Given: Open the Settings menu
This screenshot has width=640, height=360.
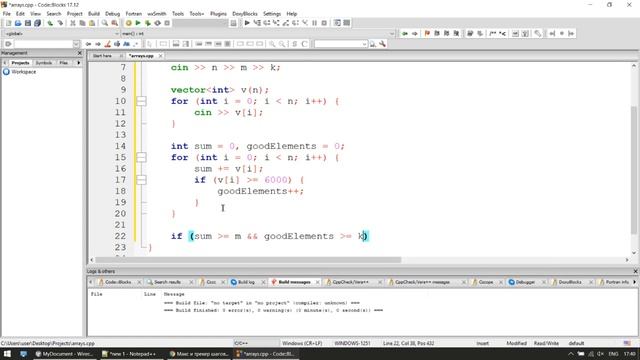Looking at the screenshot, I should pyautogui.click(x=272, y=13).
